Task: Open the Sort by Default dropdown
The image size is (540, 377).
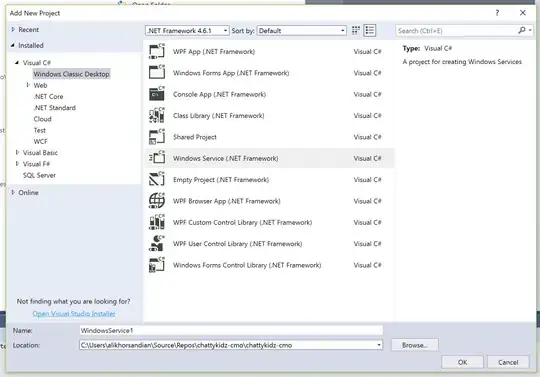Action: click(x=301, y=31)
